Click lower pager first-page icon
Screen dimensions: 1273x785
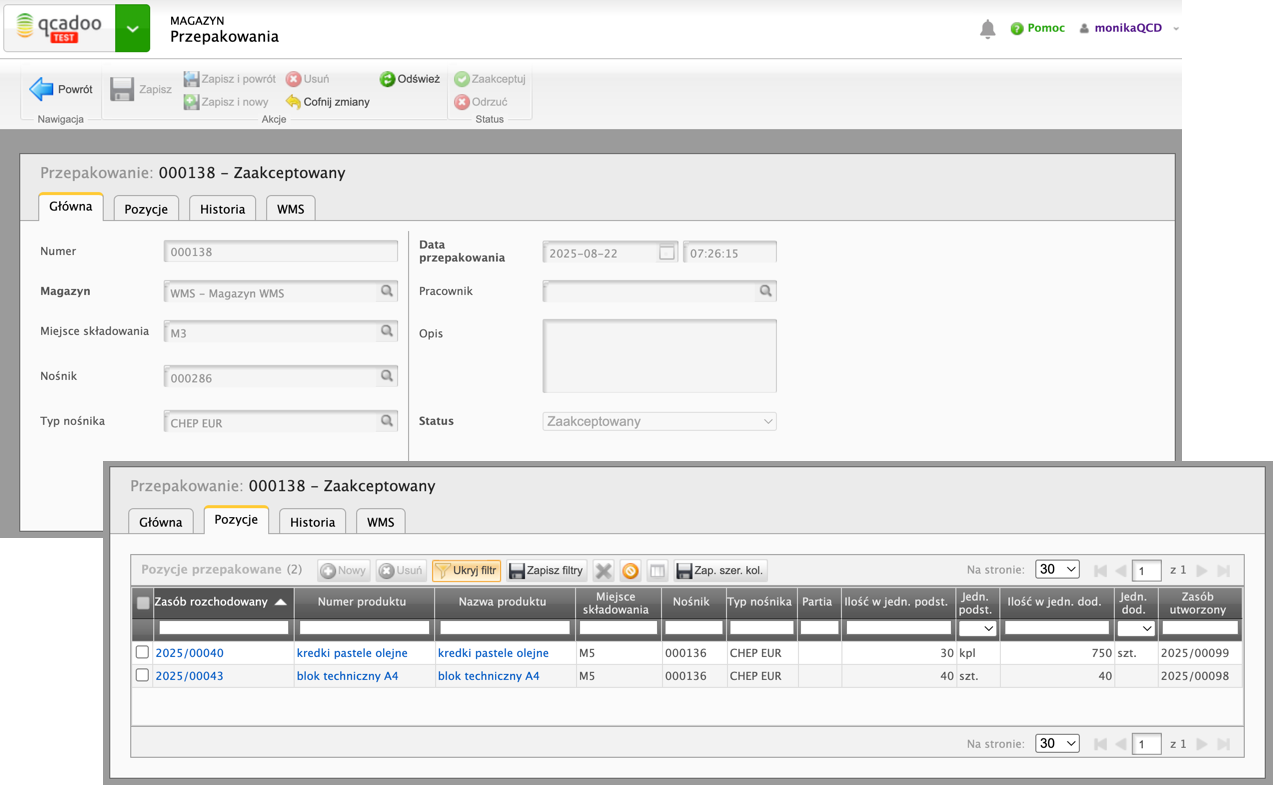[x=1100, y=744]
